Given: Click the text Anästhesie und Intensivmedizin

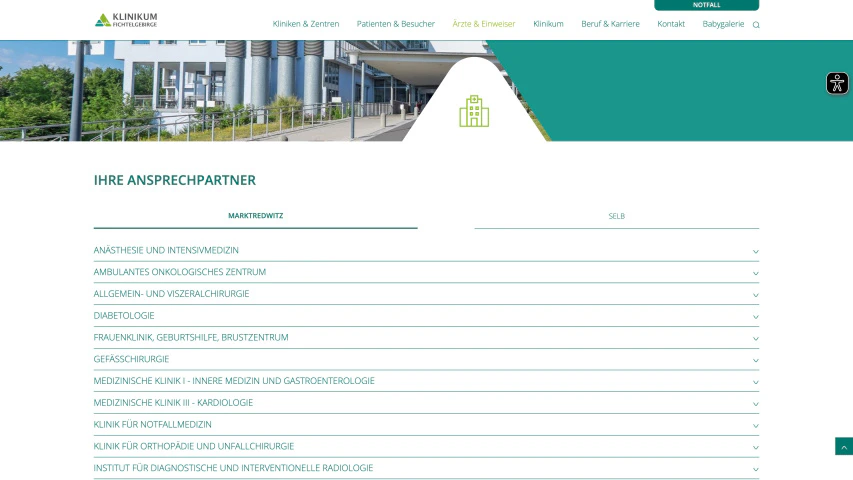Looking at the screenshot, I should 166,250.
